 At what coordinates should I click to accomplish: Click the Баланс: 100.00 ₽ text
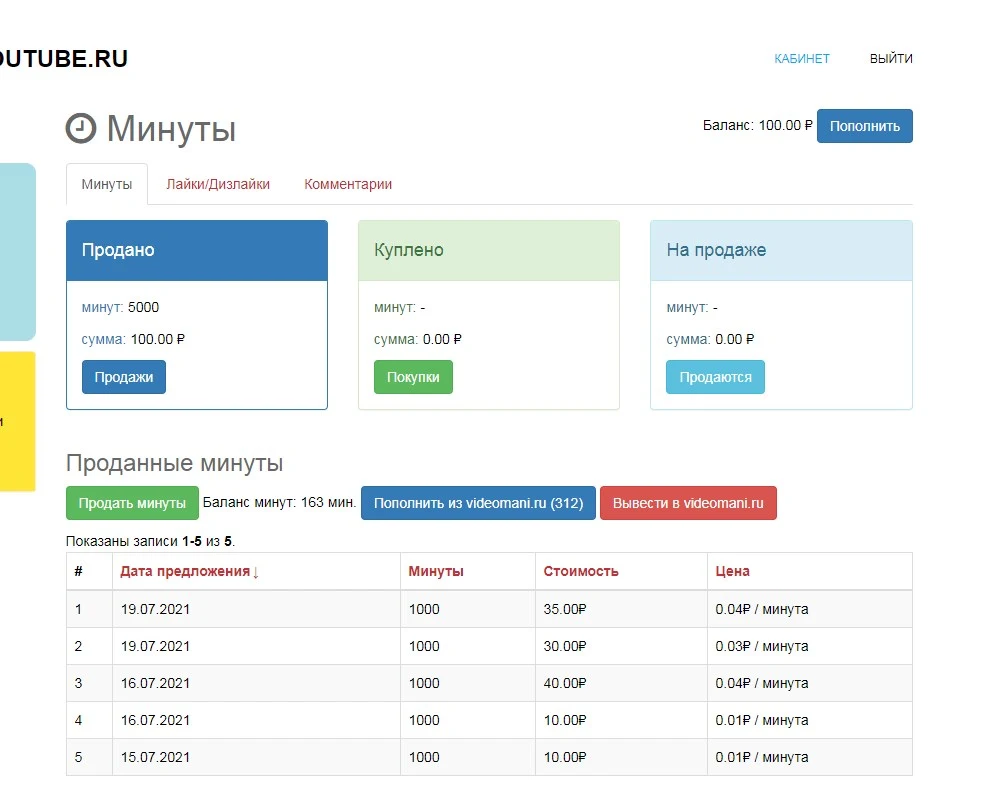point(757,125)
